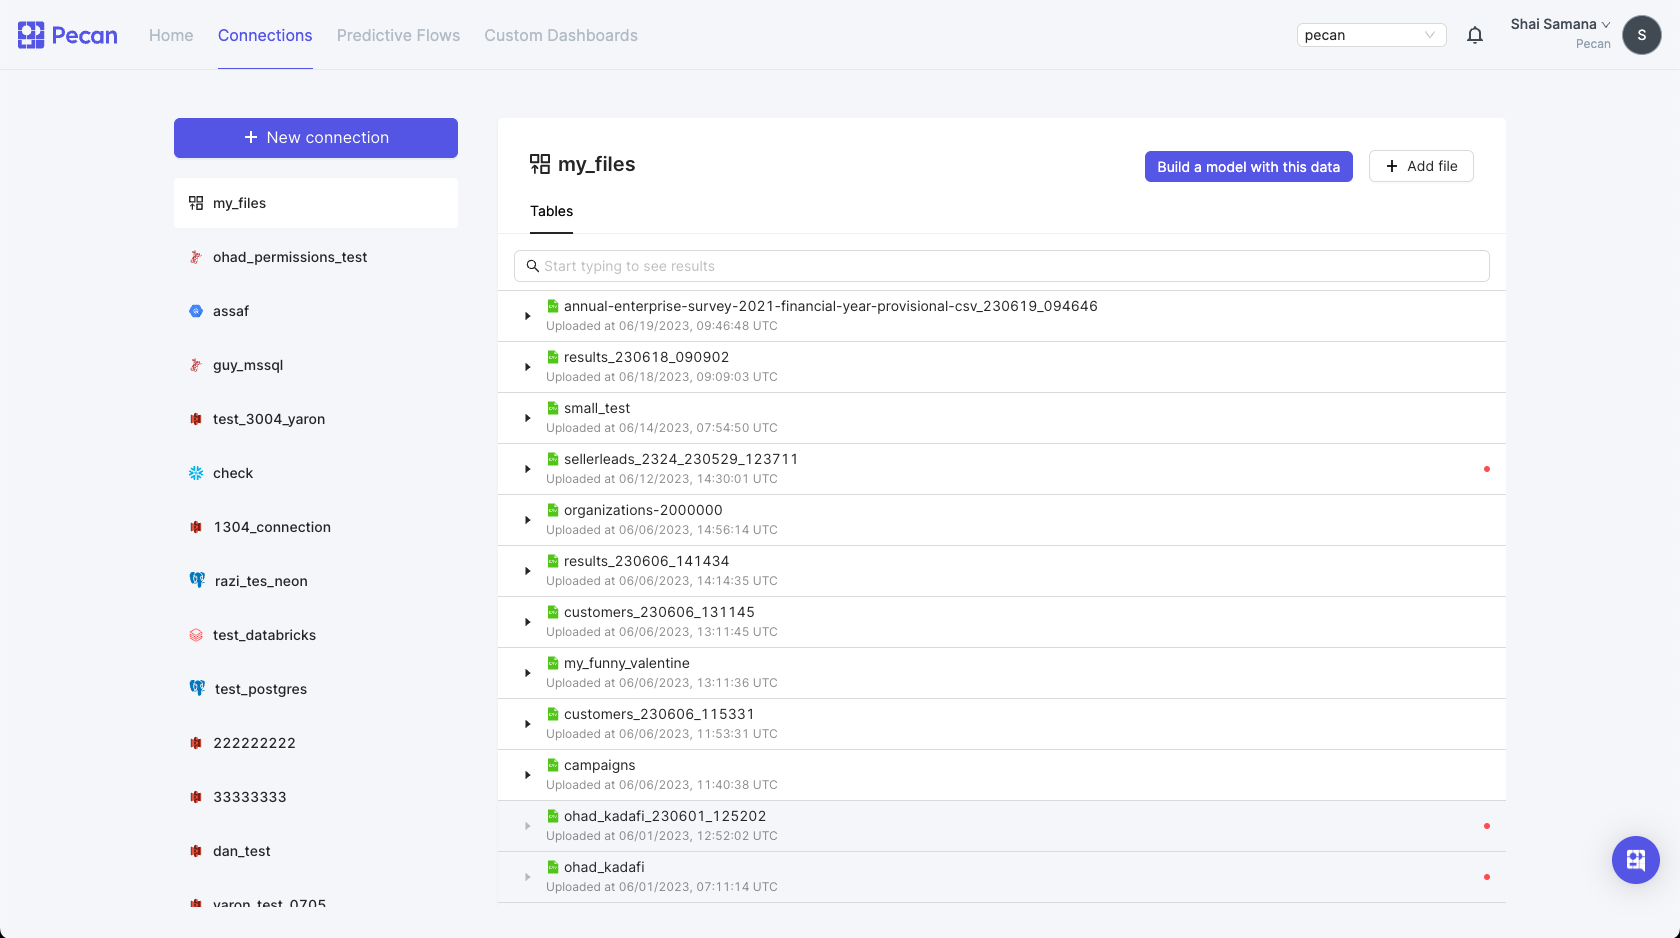
Task: Expand the small_test table row
Action: coord(528,417)
